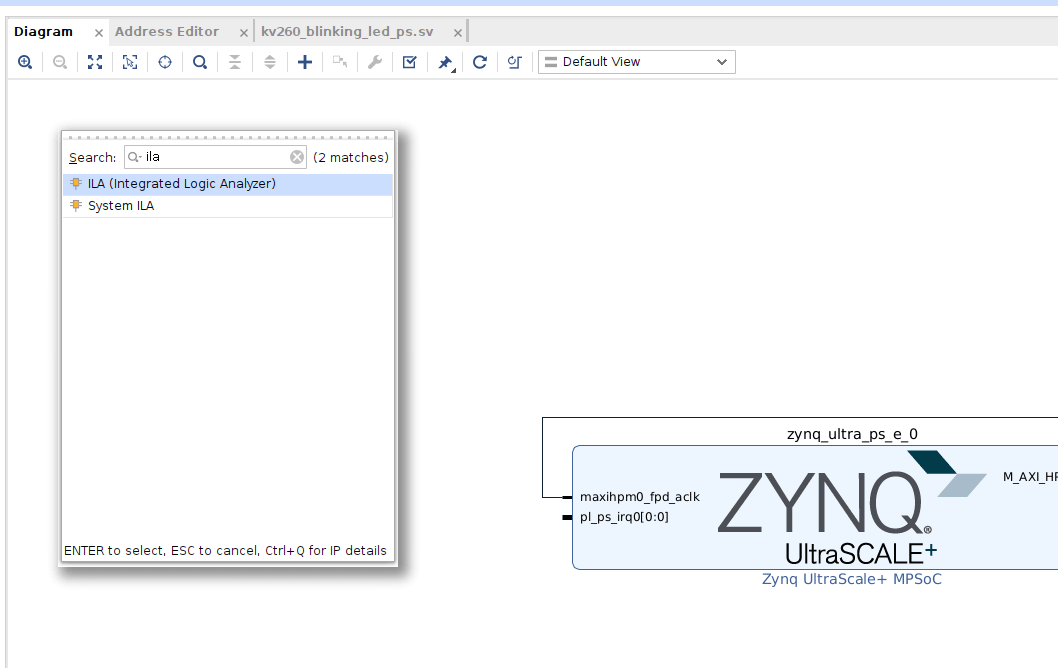Click the '(2 matches)' text
This screenshot has height=668, width=1058.
pyautogui.click(x=351, y=157)
